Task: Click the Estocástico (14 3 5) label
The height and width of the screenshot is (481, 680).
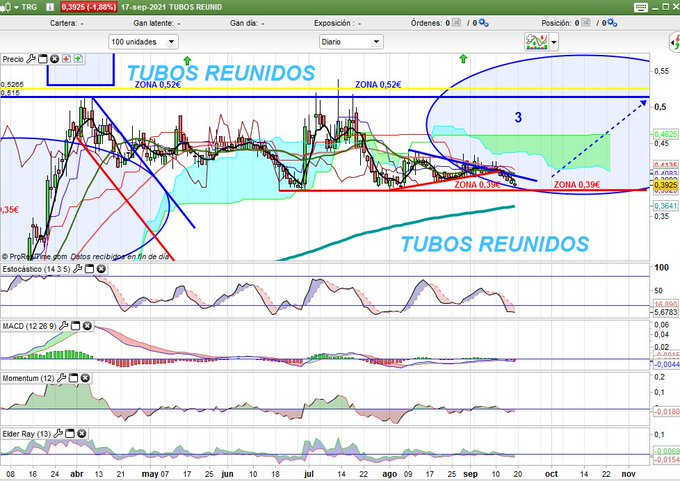Action: tap(36, 269)
